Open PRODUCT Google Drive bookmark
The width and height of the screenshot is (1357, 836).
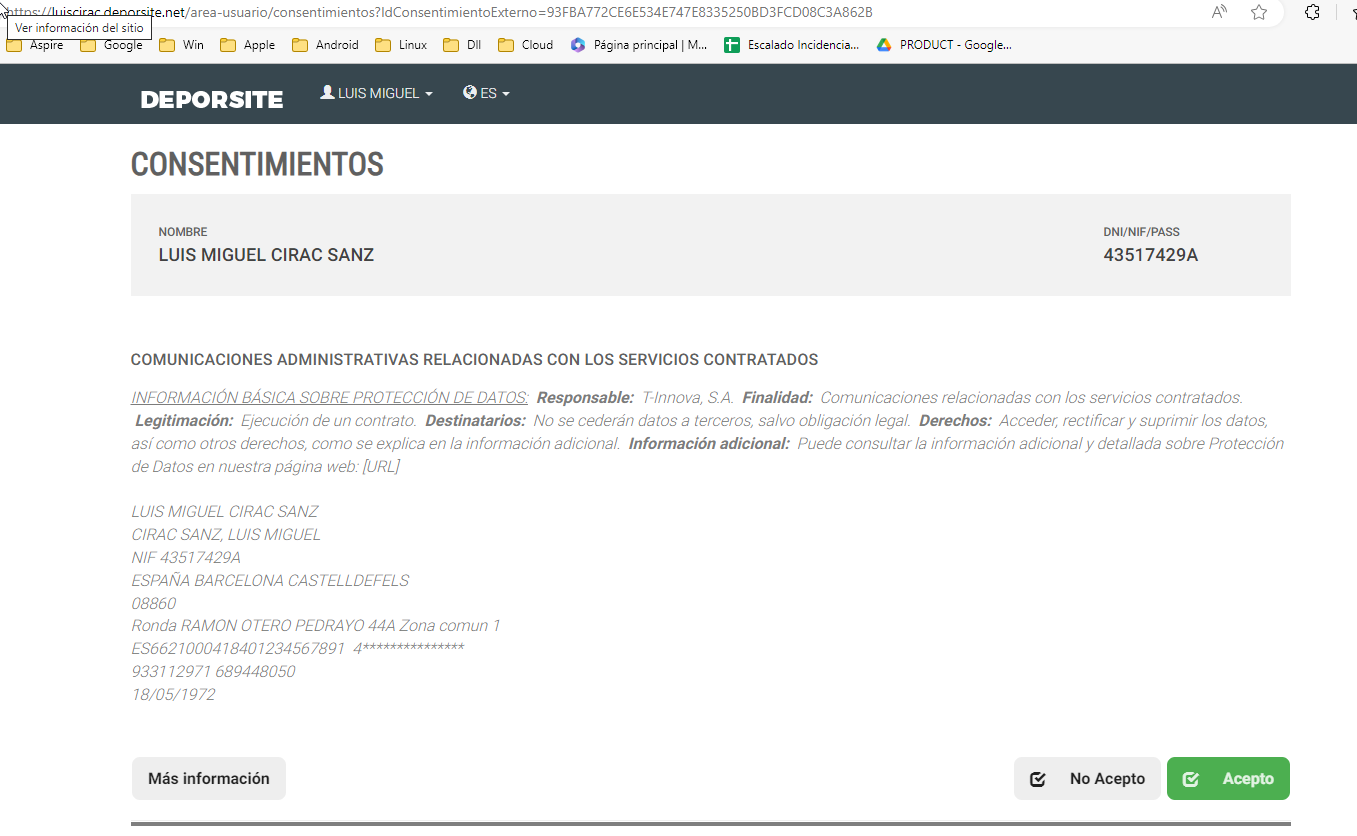pos(944,45)
